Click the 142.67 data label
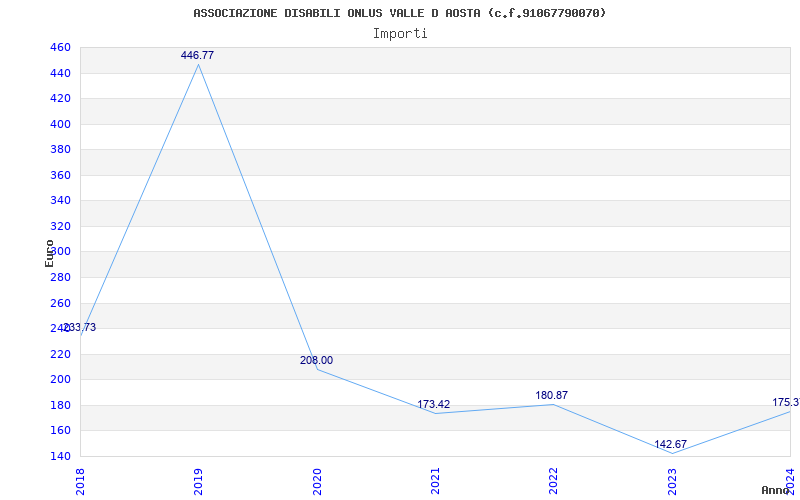Viewport: 800px width, 500px height. point(670,444)
